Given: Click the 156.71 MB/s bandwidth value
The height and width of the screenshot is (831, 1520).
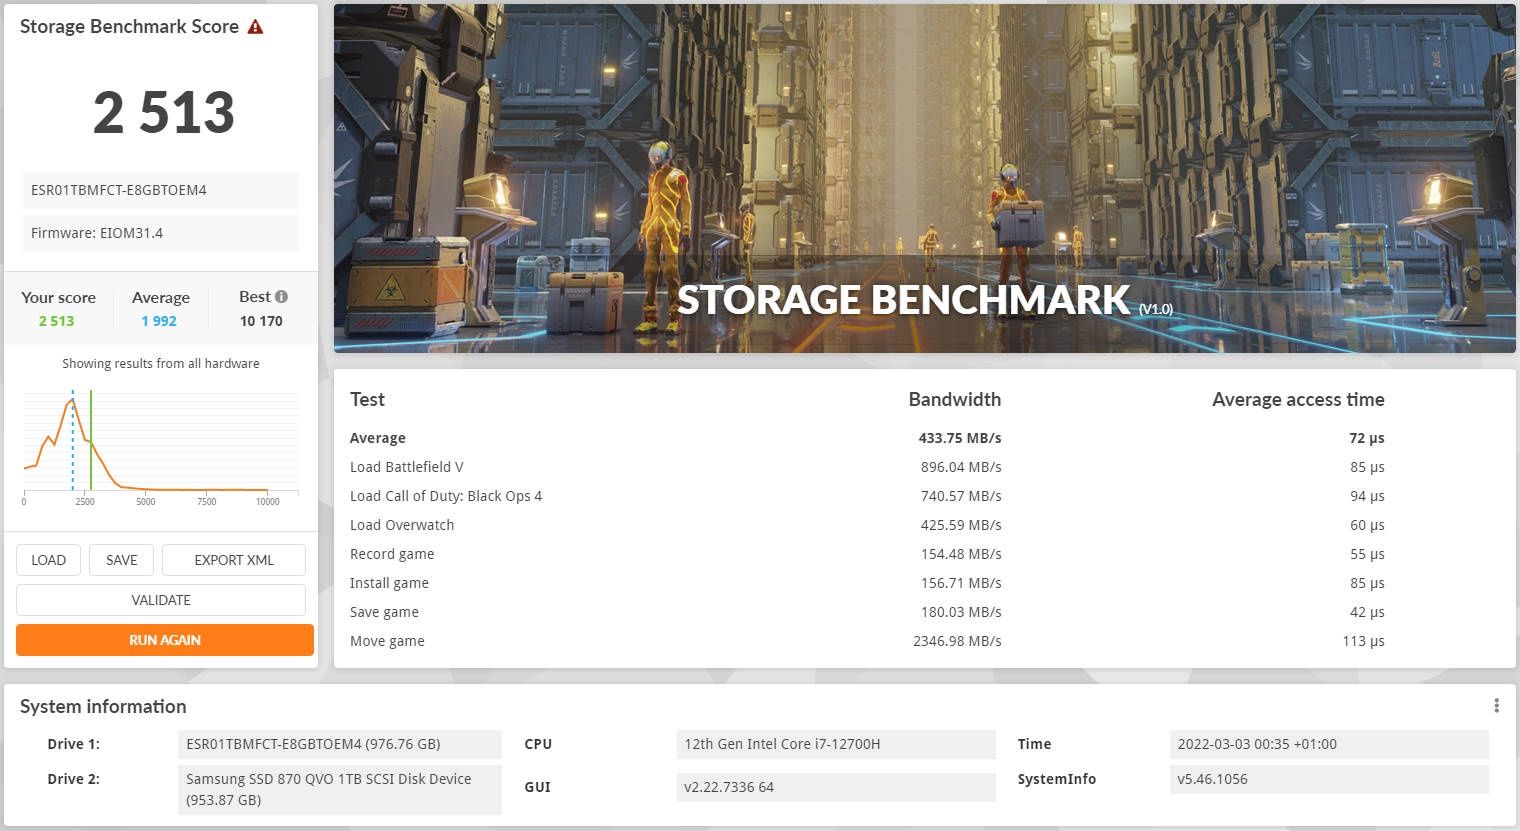Looking at the screenshot, I should [x=961, y=583].
